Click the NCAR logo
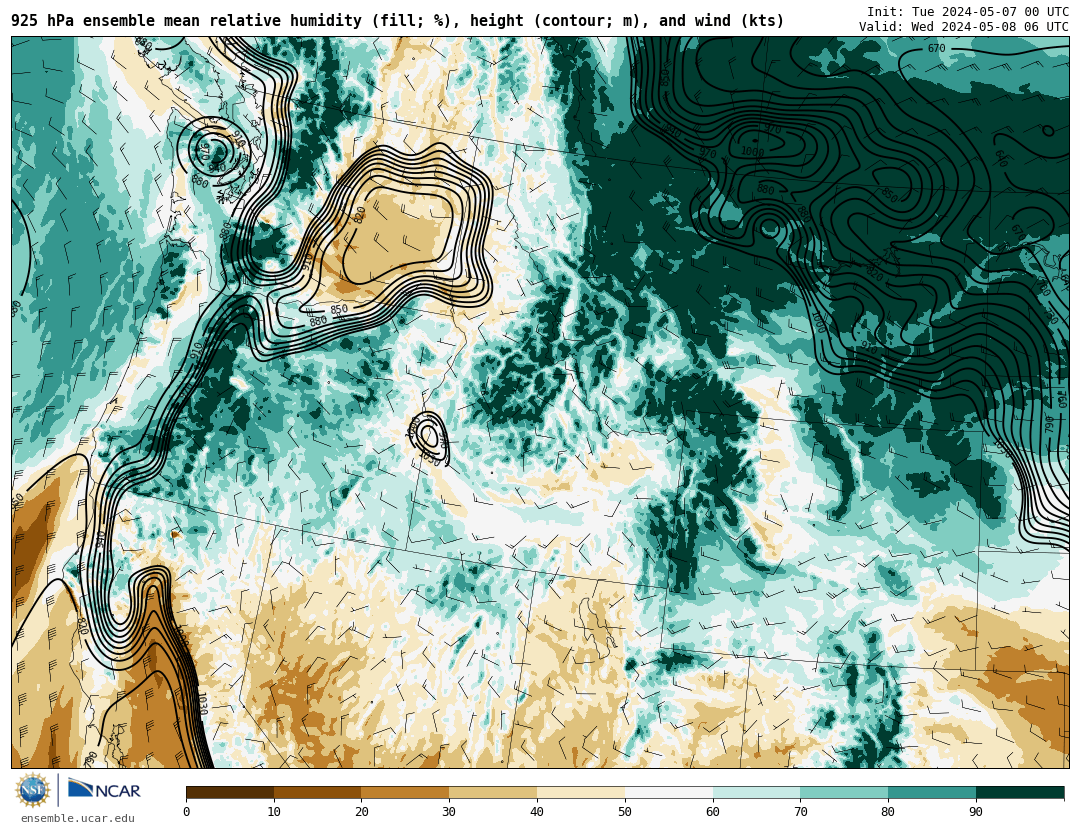1080x831 pixels. pyautogui.click(x=104, y=790)
